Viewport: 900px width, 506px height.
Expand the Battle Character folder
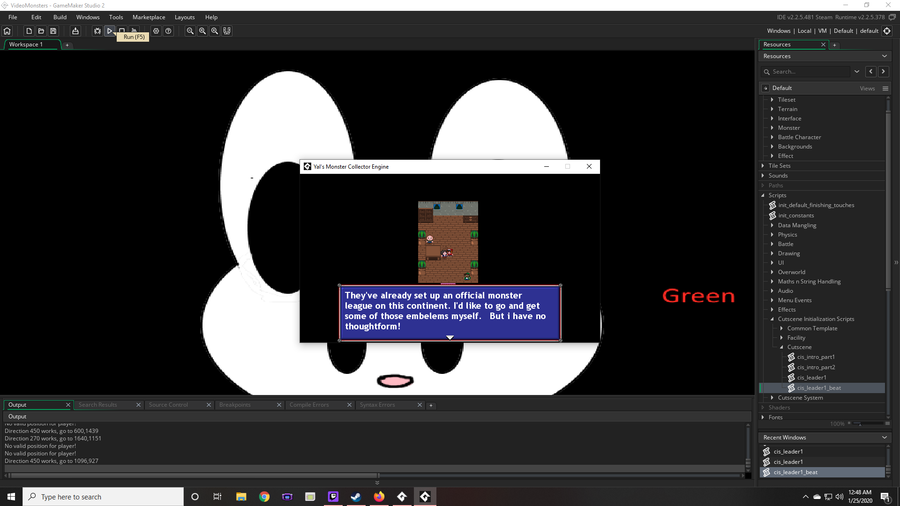coord(772,137)
